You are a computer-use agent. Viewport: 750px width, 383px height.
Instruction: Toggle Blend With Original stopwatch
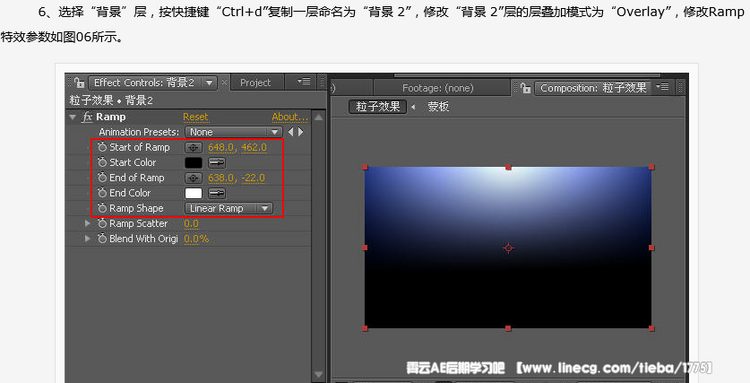pos(102,239)
